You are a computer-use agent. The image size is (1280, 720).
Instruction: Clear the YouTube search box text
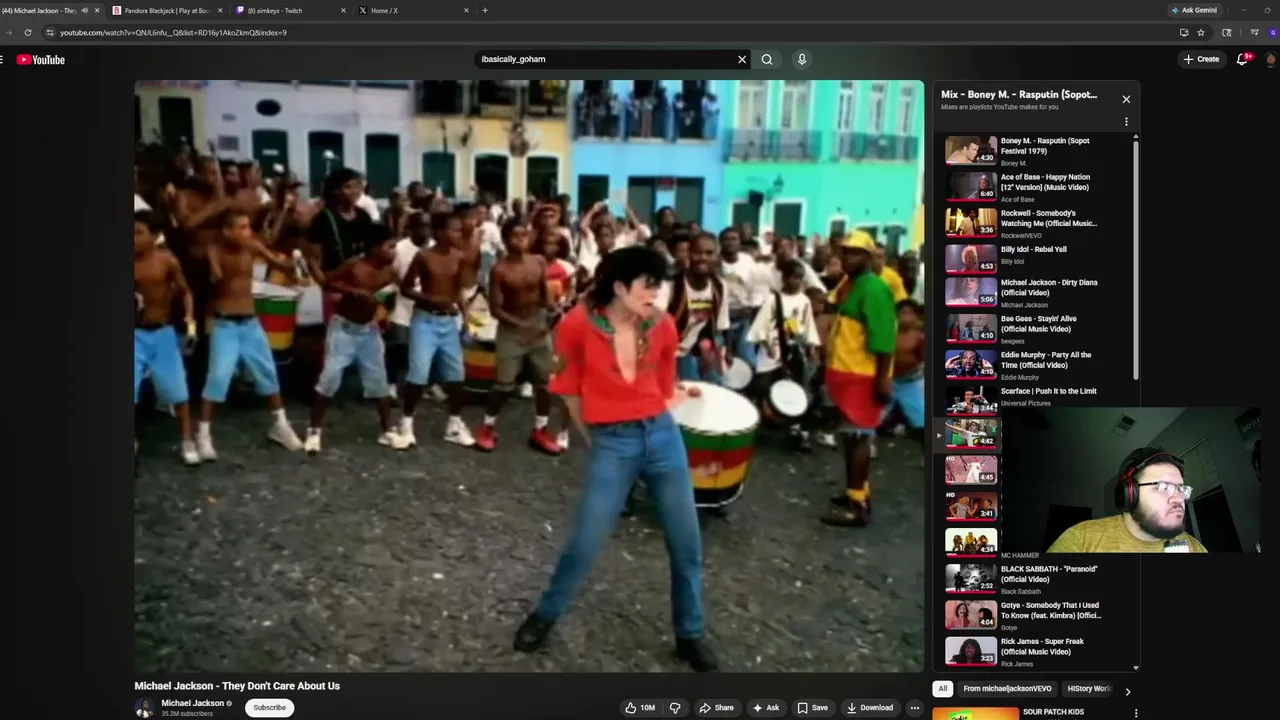tap(742, 59)
